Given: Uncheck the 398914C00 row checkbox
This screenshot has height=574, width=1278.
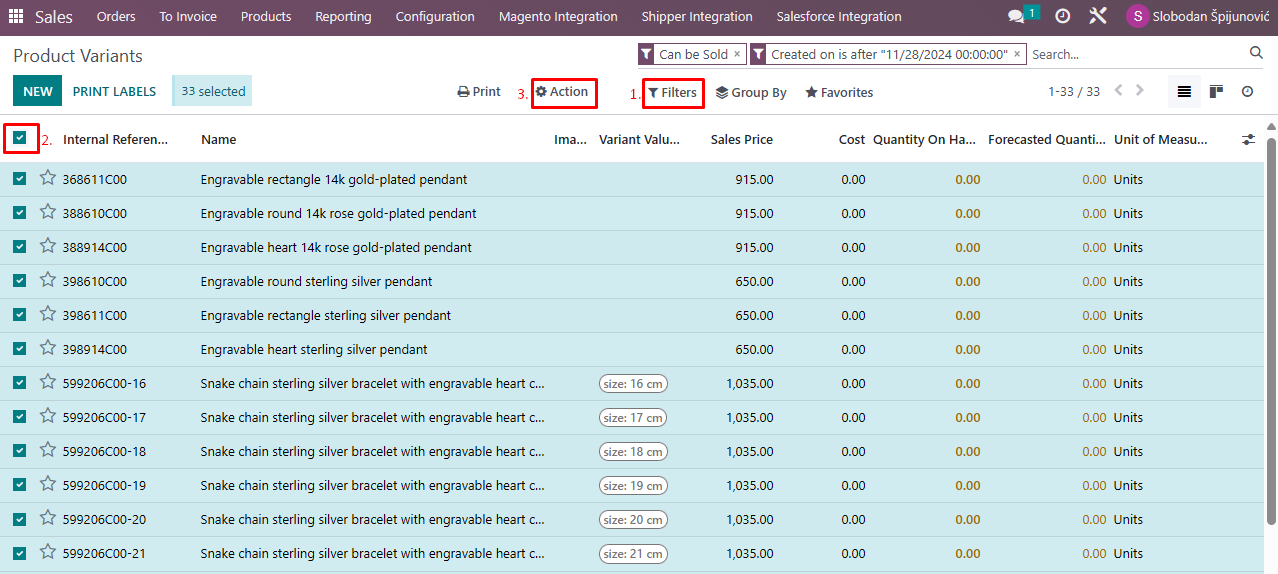Looking at the screenshot, I should click(20, 349).
